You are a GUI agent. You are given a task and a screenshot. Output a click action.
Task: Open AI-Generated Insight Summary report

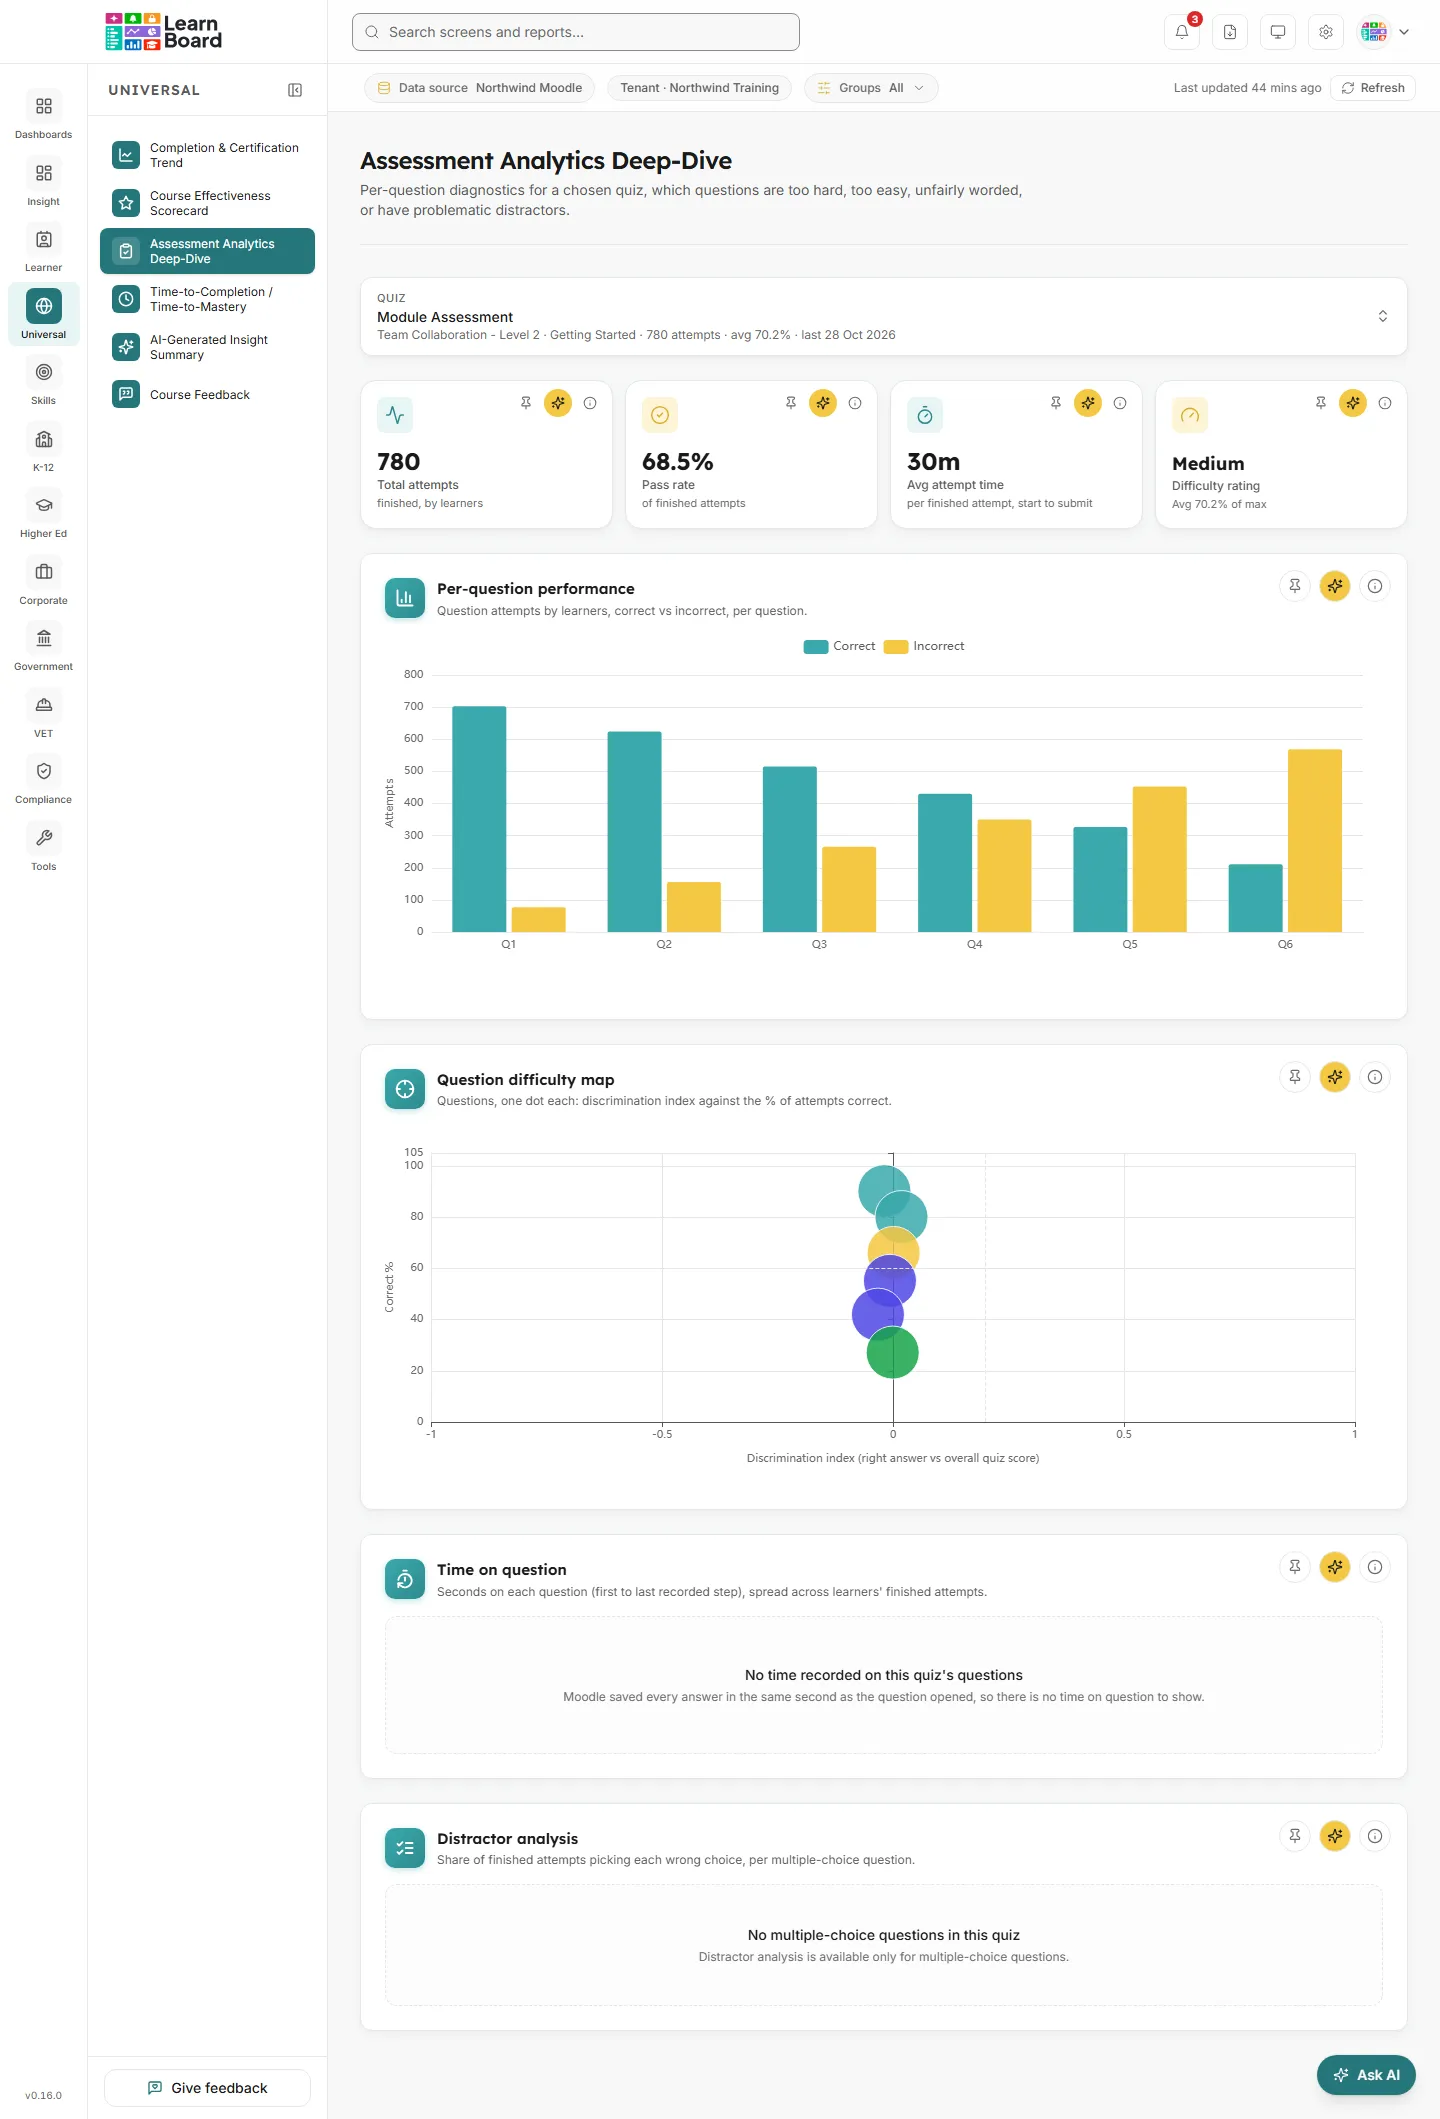click(207, 347)
